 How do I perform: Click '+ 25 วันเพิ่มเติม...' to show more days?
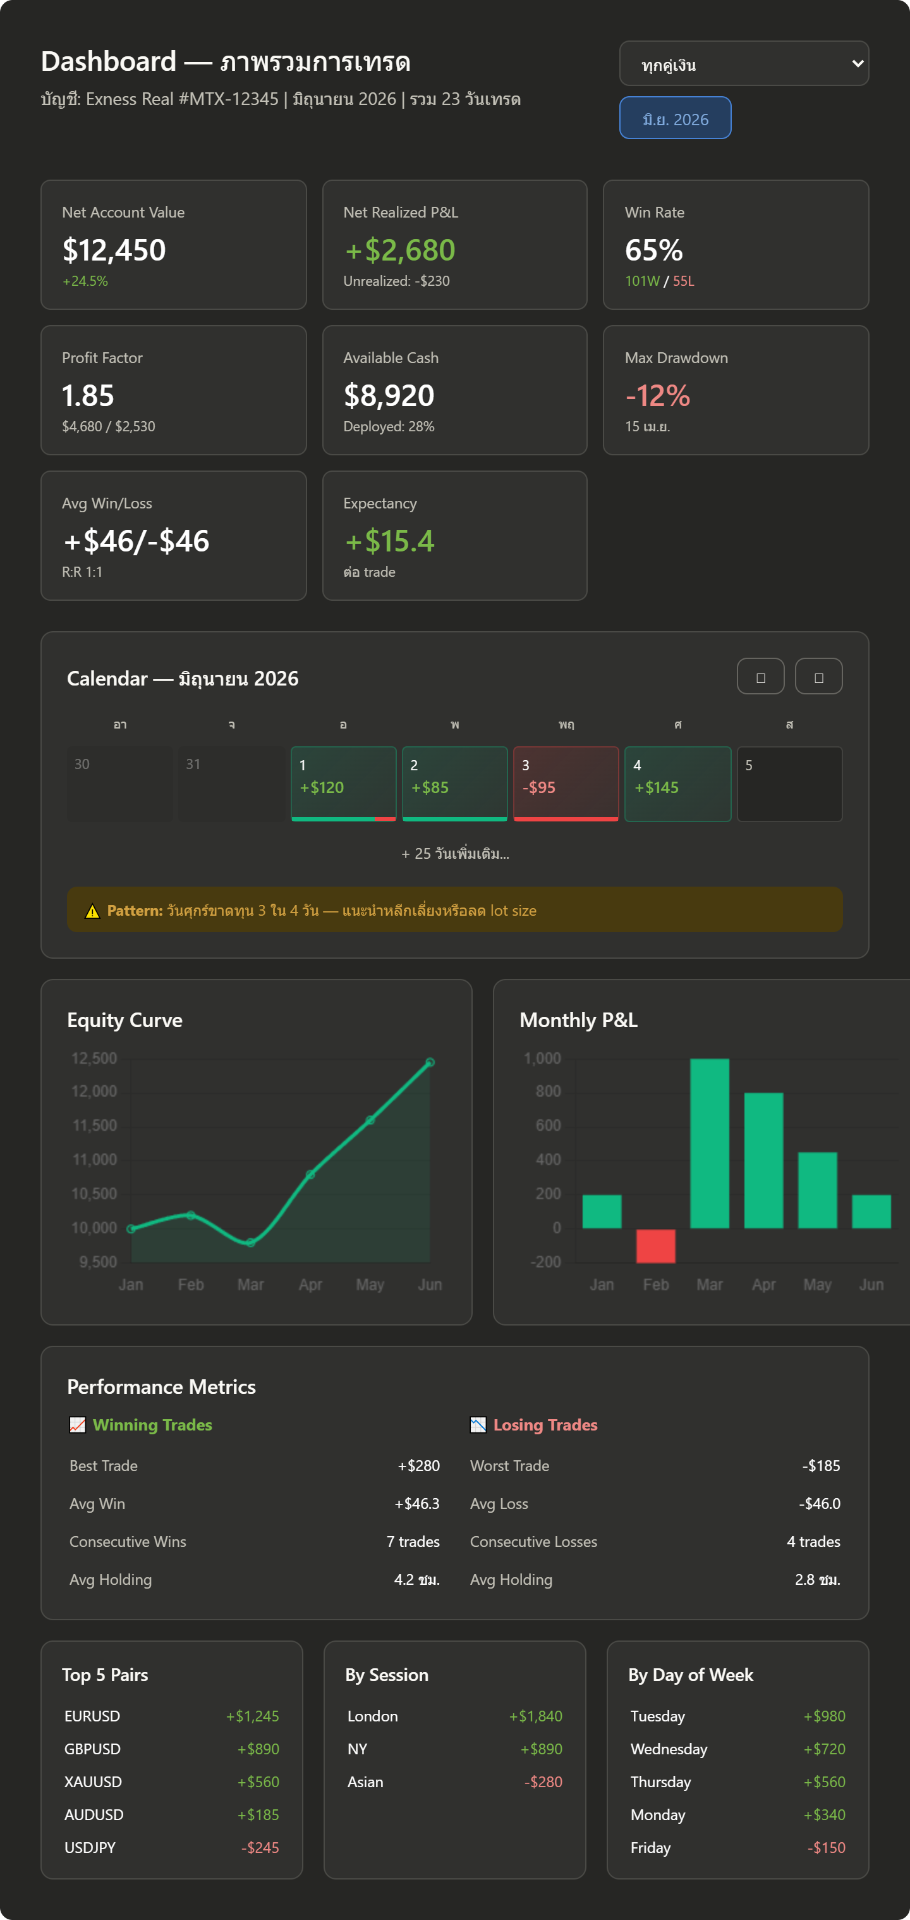pyautogui.click(x=455, y=854)
